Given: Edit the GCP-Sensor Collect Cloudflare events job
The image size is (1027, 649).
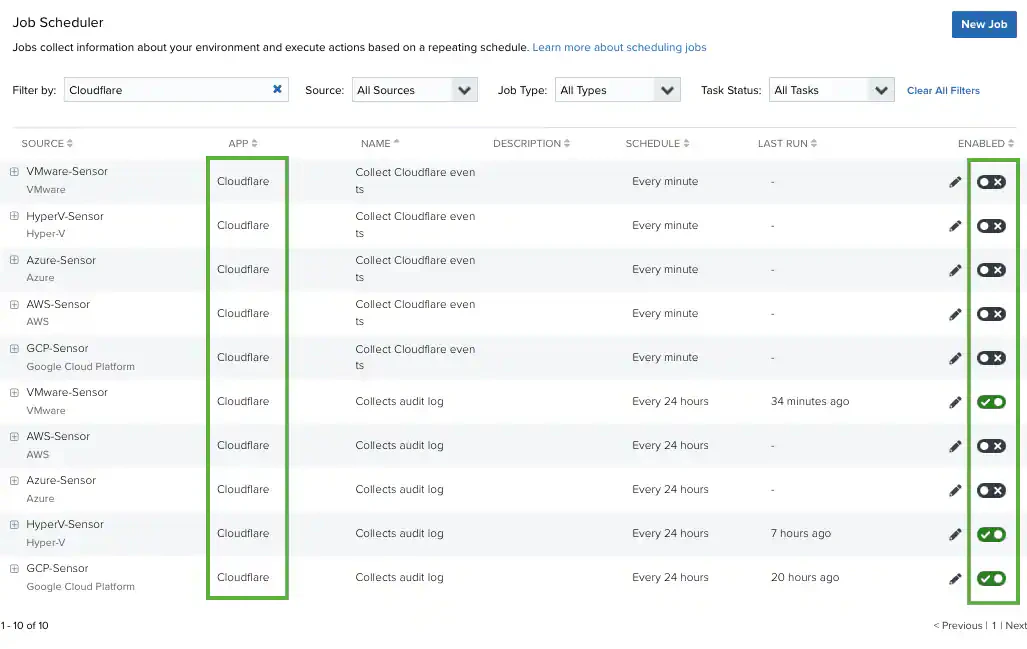Looking at the screenshot, I should 955,358.
